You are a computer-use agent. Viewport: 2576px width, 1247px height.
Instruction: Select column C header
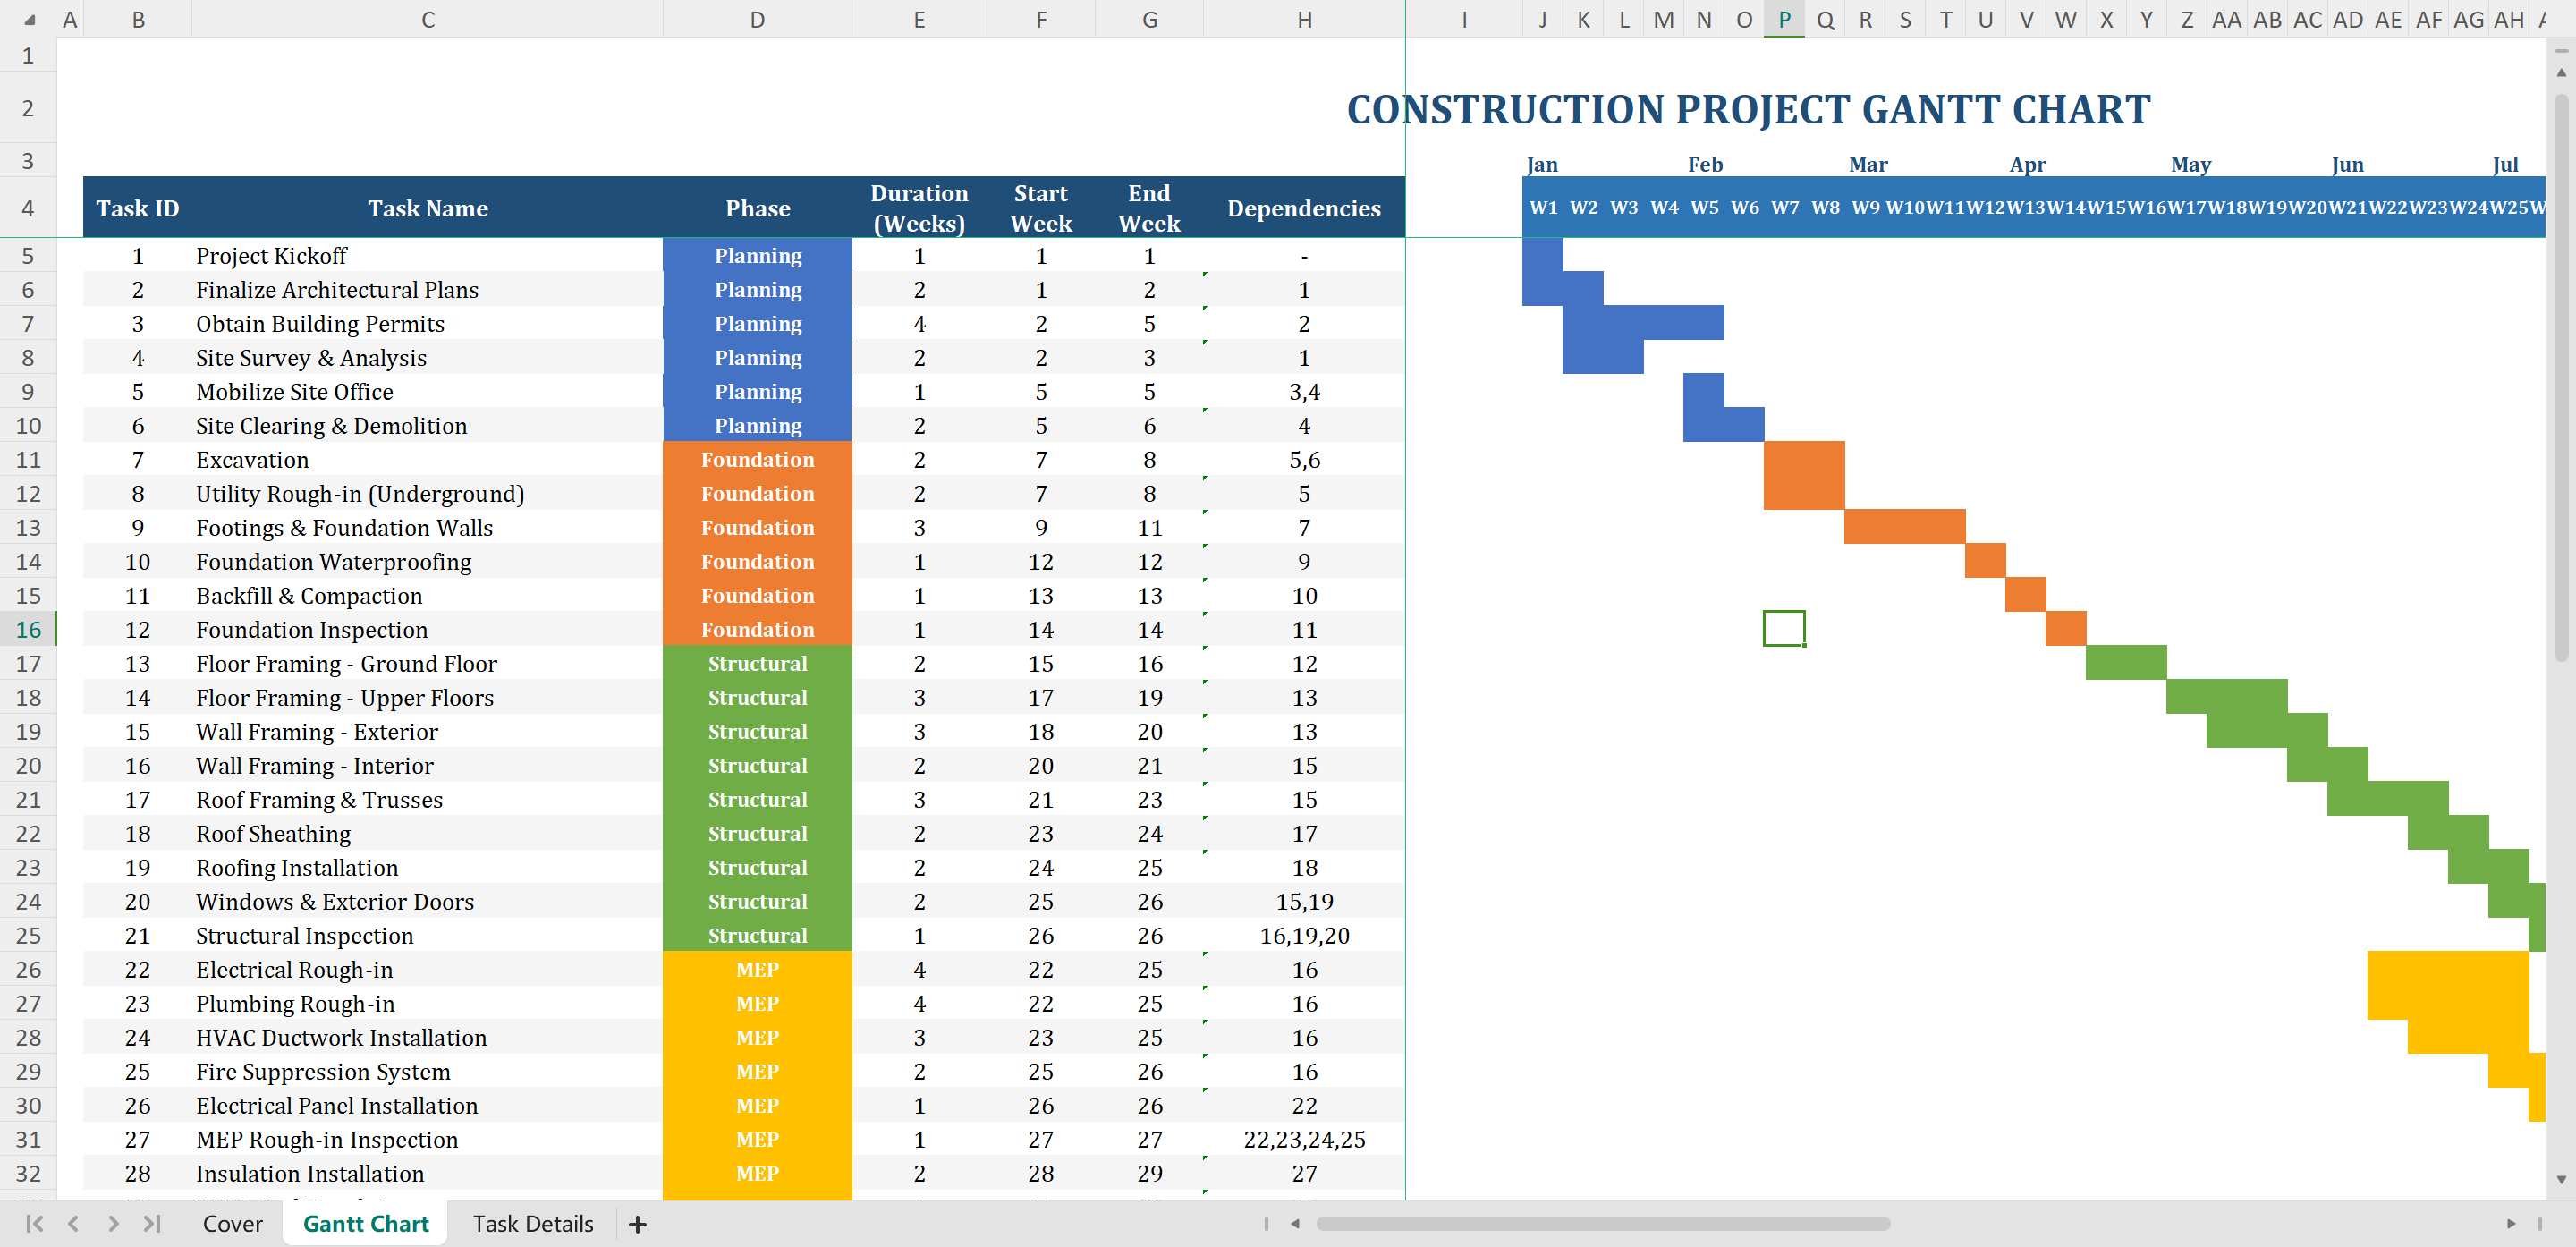427,20
